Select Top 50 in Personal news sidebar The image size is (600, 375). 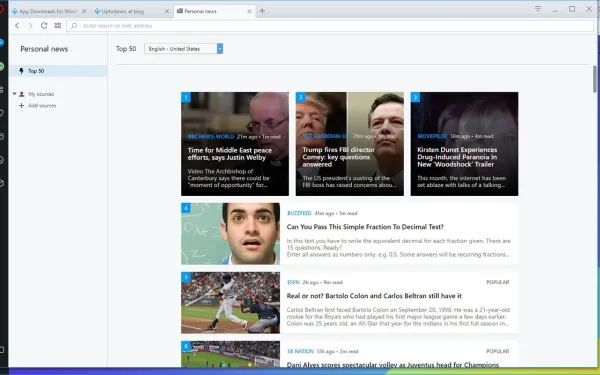point(58,71)
